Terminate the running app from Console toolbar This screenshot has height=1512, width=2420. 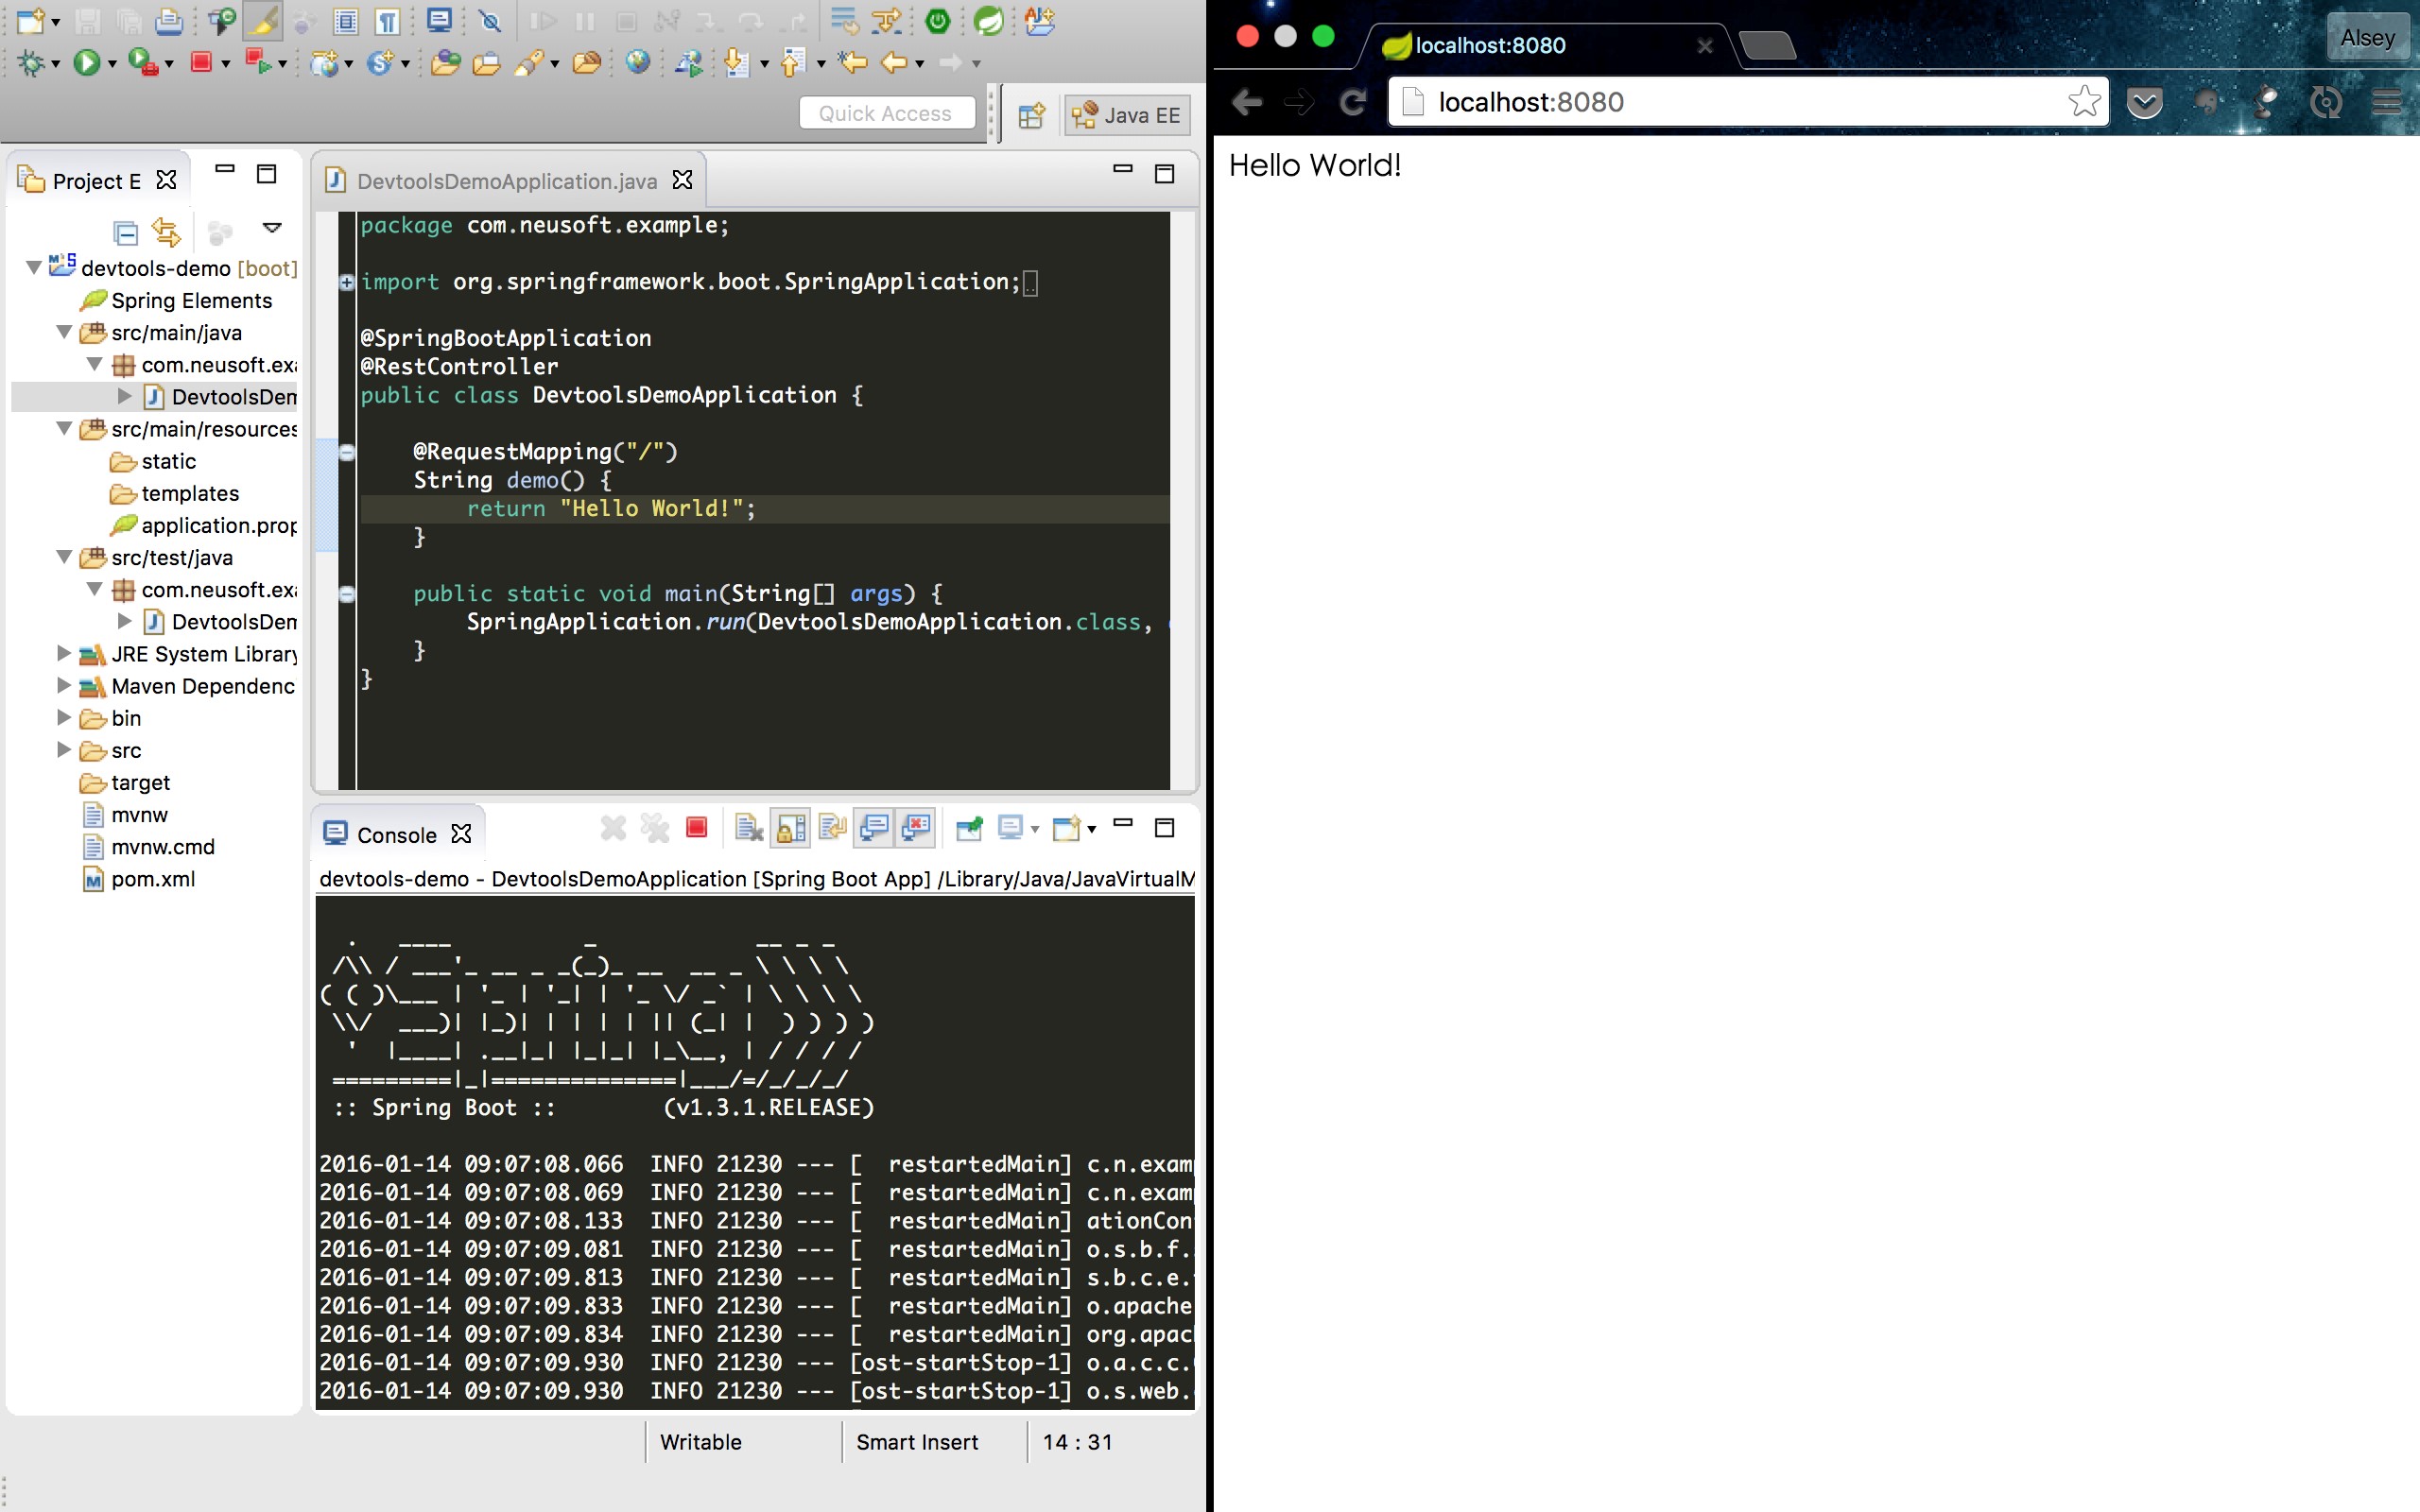pyautogui.click(x=697, y=827)
